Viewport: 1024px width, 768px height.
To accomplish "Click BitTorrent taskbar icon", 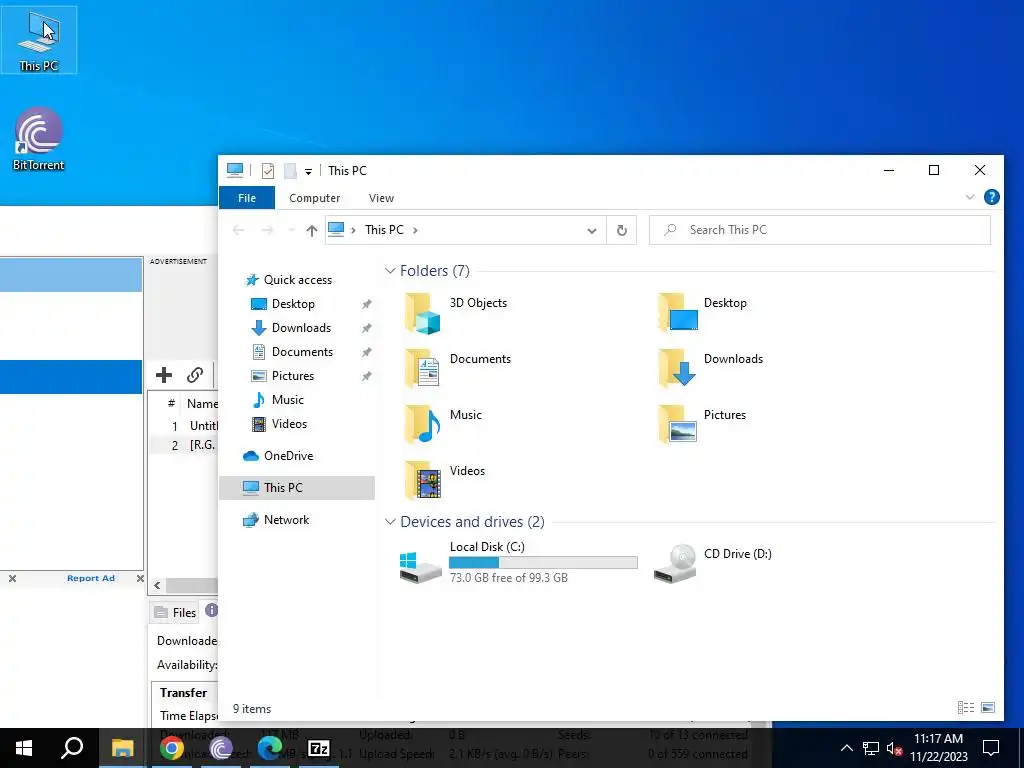I will 221,748.
